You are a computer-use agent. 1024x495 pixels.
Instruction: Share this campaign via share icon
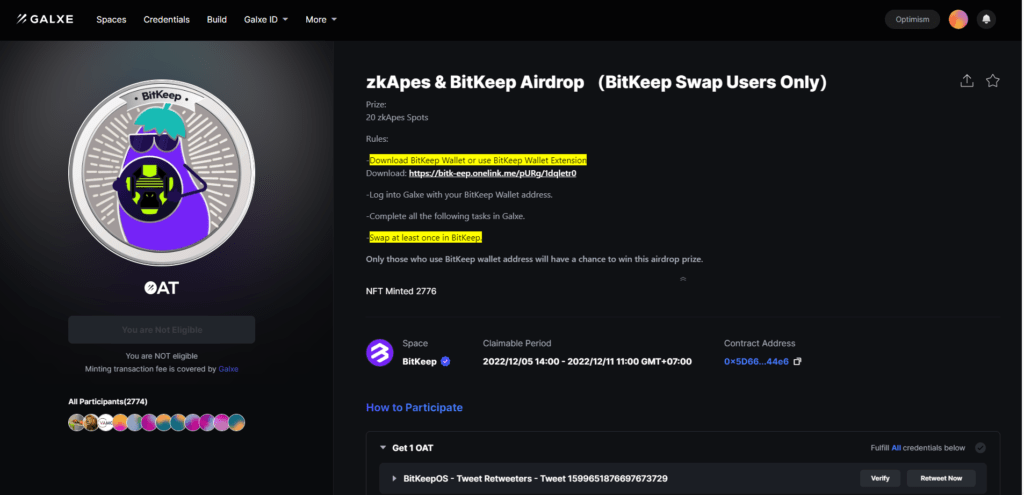pos(967,81)
